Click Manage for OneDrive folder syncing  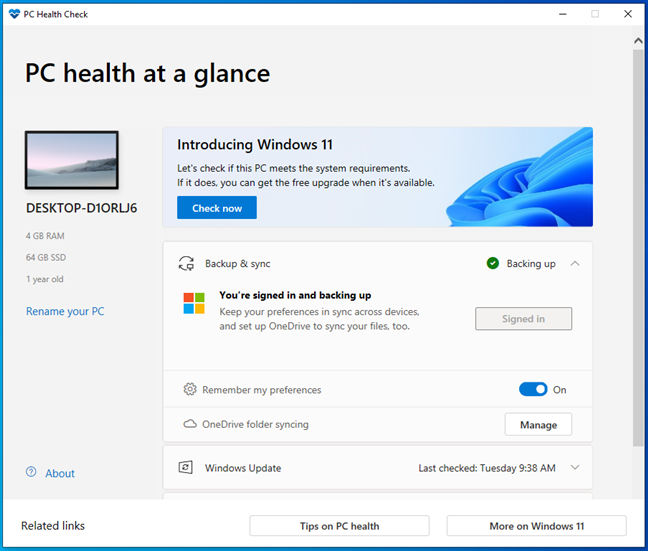click(538, 425)
